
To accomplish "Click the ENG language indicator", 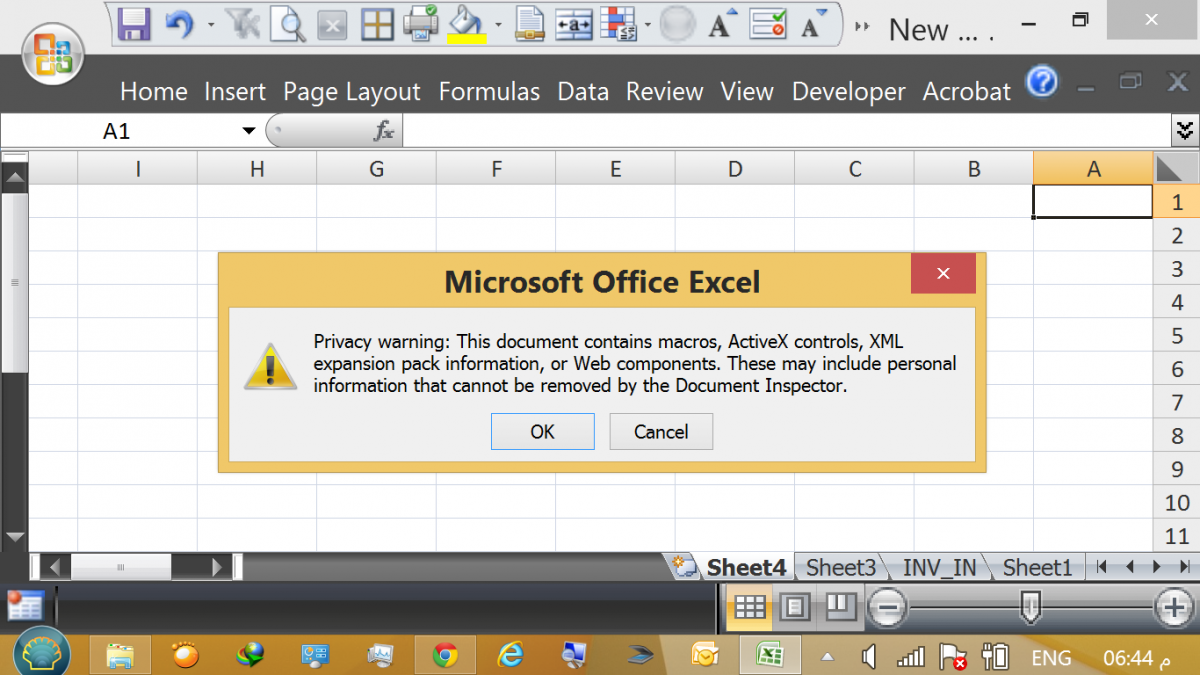I will pos(1051,658).
